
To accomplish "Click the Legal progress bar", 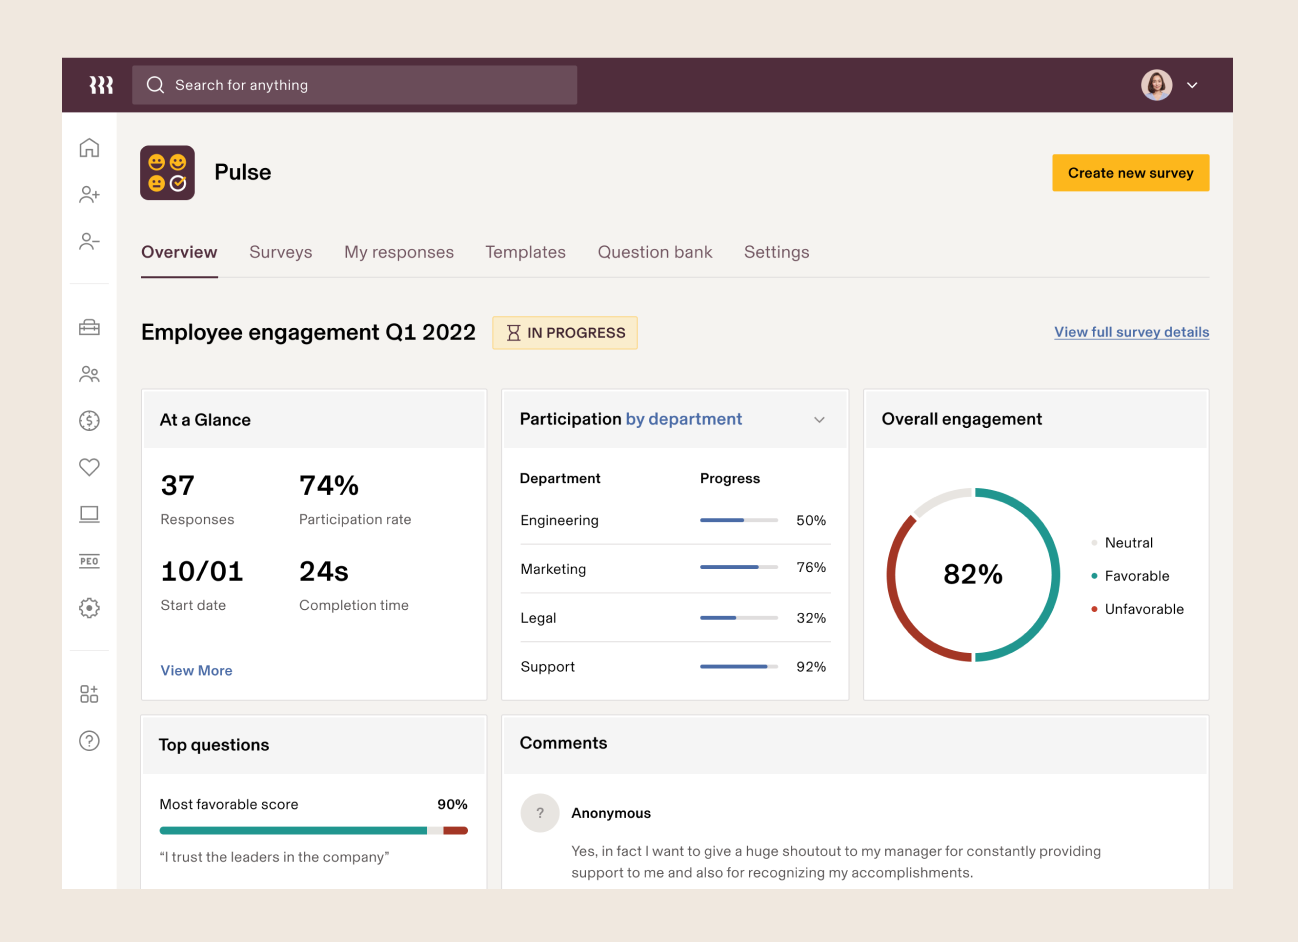I will [x=739, y=618].
